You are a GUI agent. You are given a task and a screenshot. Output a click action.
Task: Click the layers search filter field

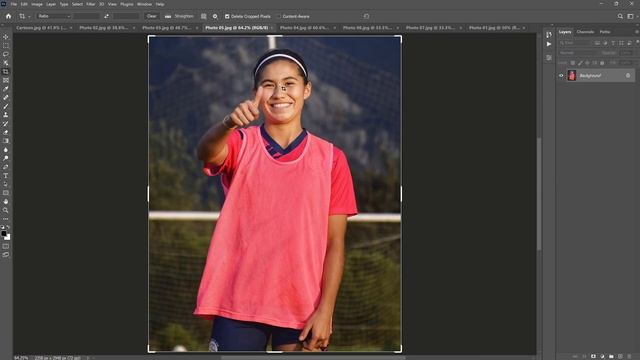576,43
